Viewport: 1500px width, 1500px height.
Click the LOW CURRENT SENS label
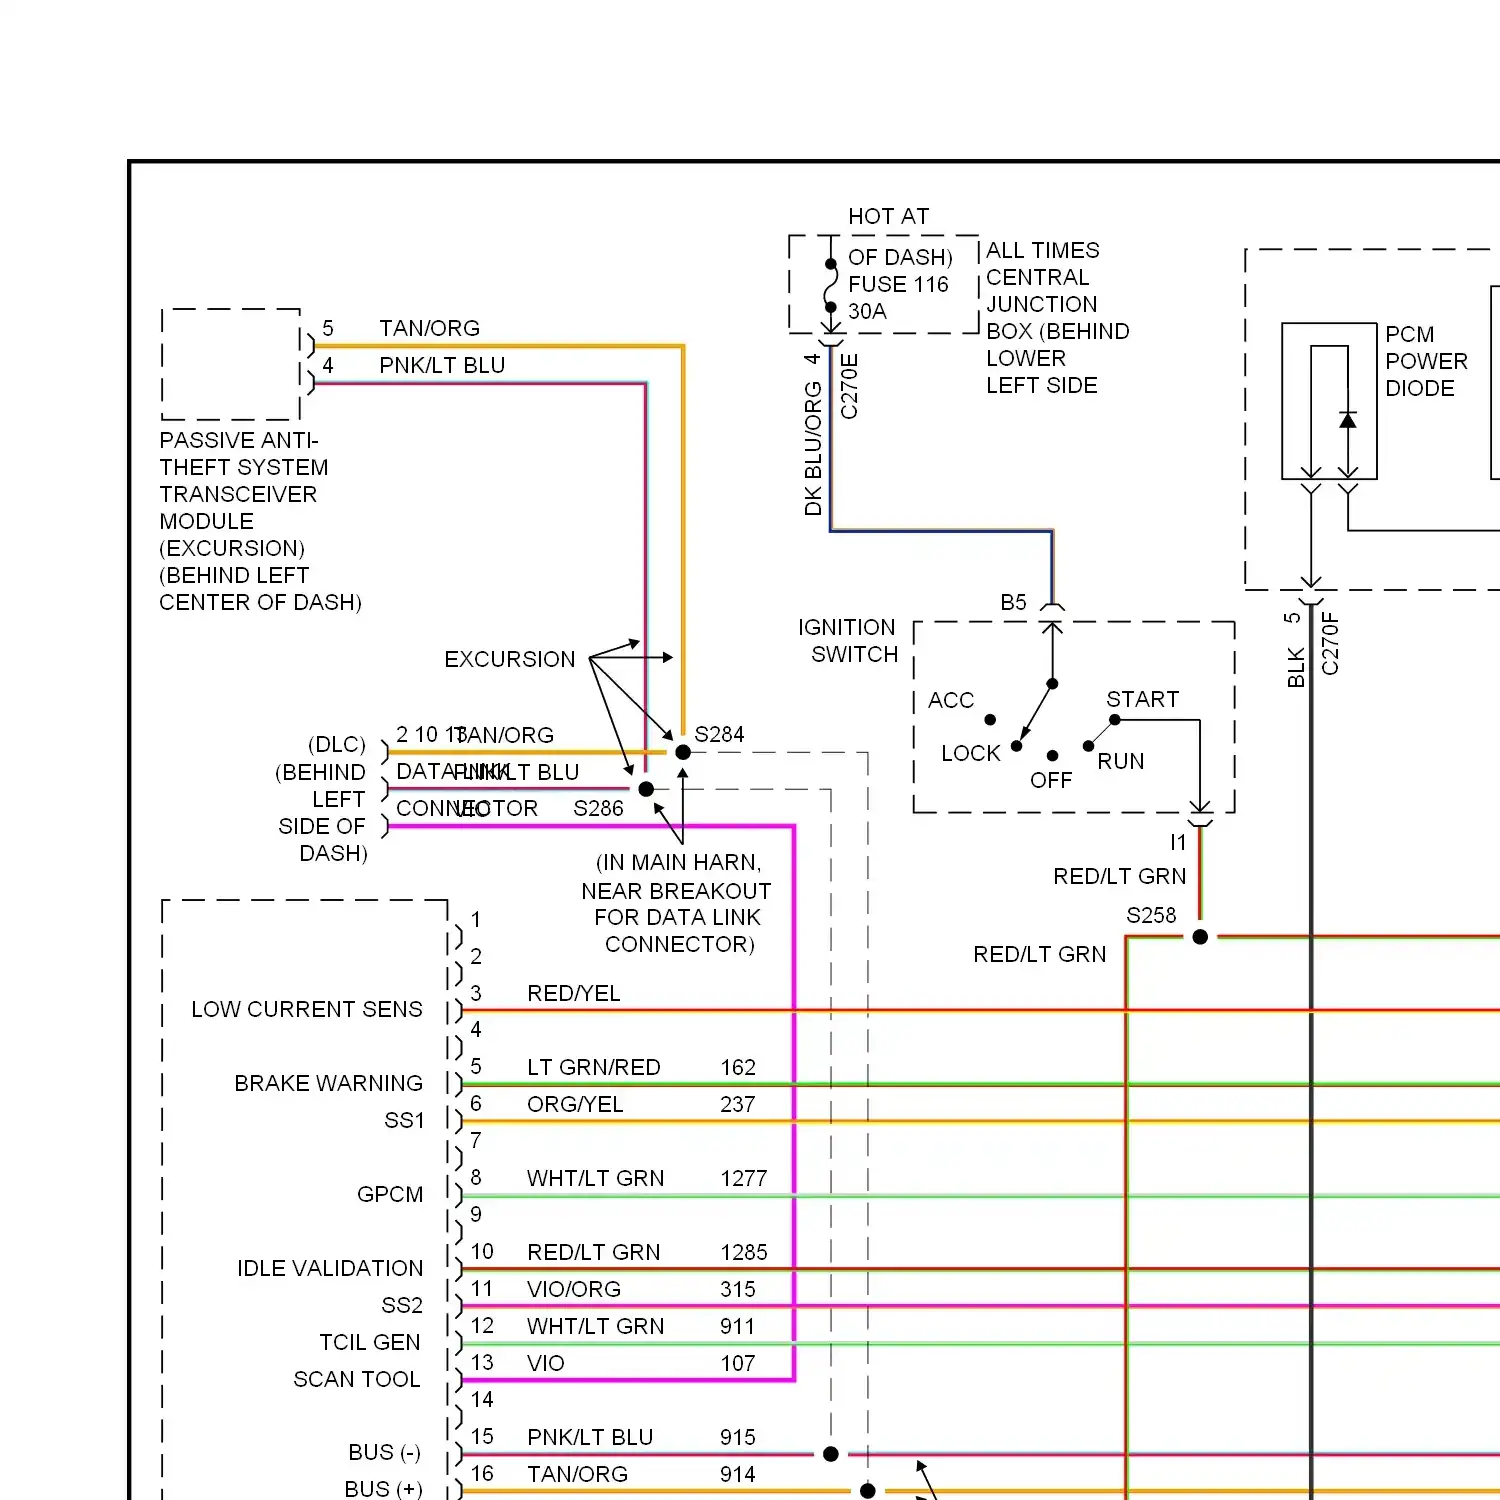[307, 1010]
